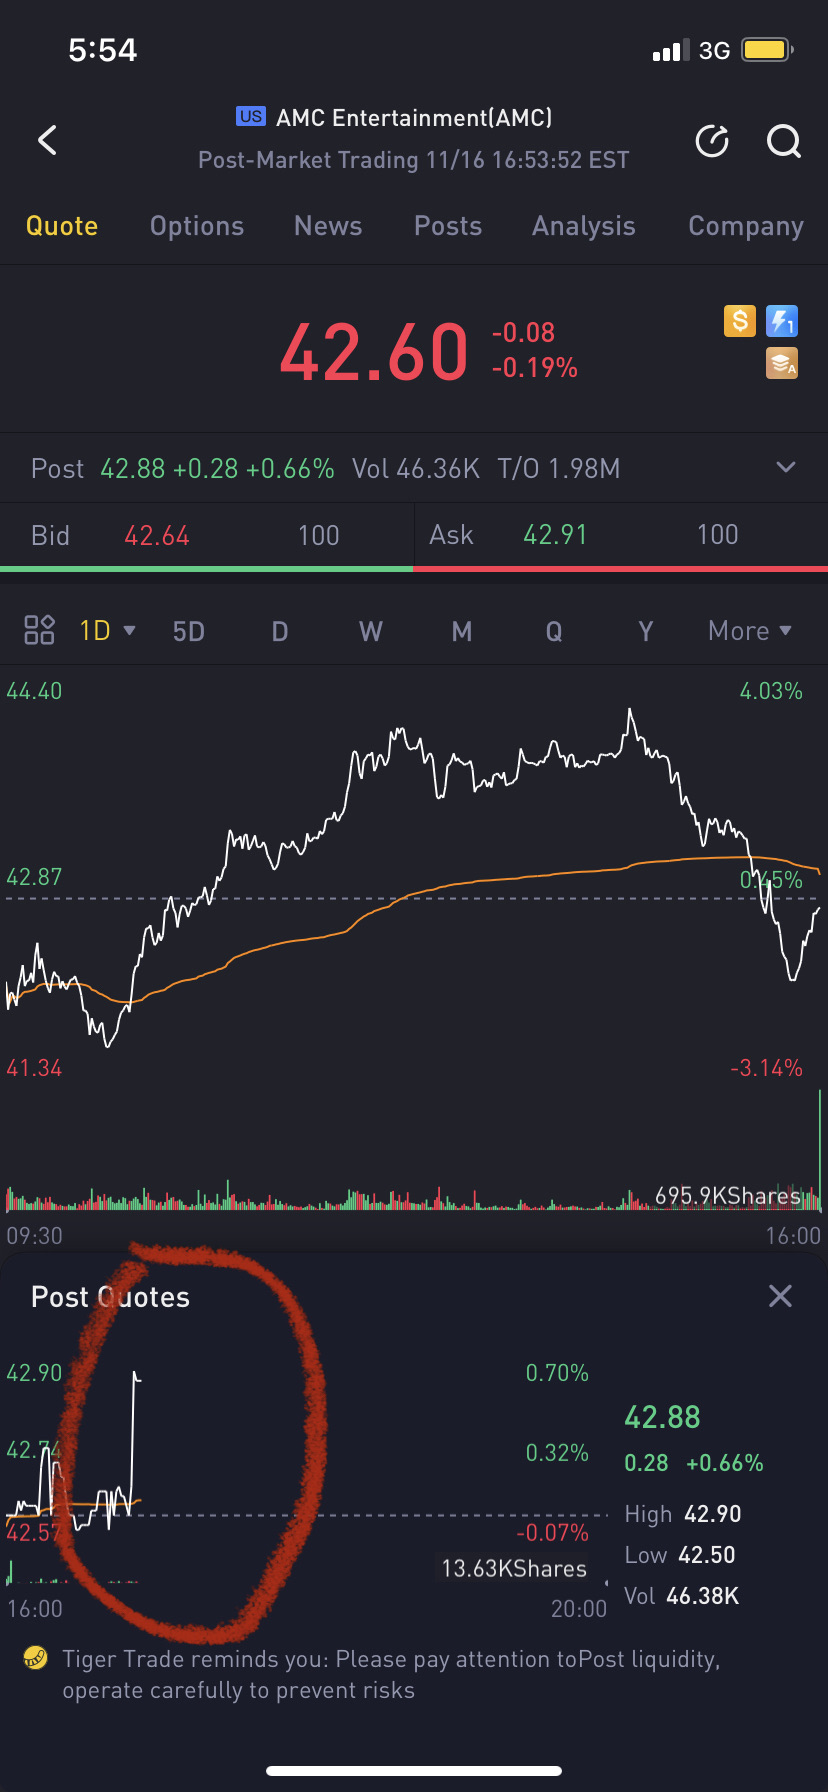Screen dimensions: 828x1792
Task: Tap the yellow dollar sign badge
Action: tap(740, 321)
